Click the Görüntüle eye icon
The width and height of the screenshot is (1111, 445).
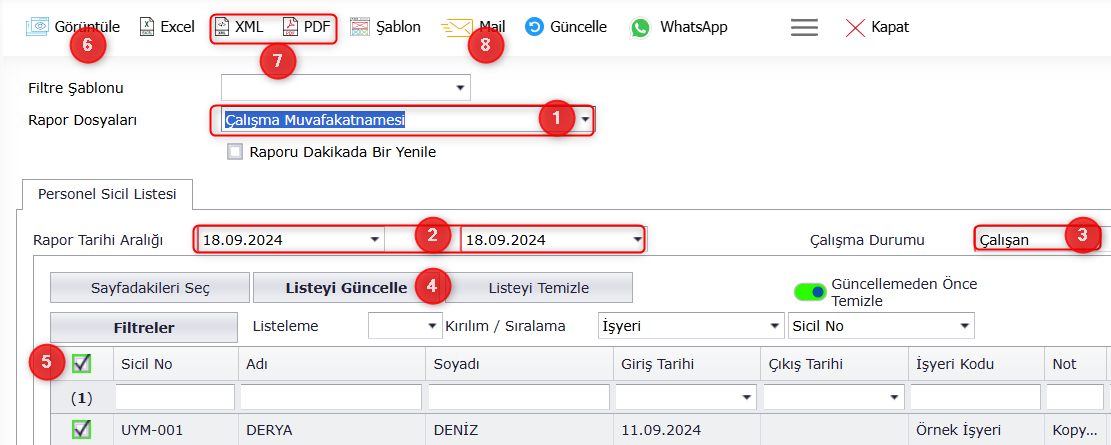37,28
